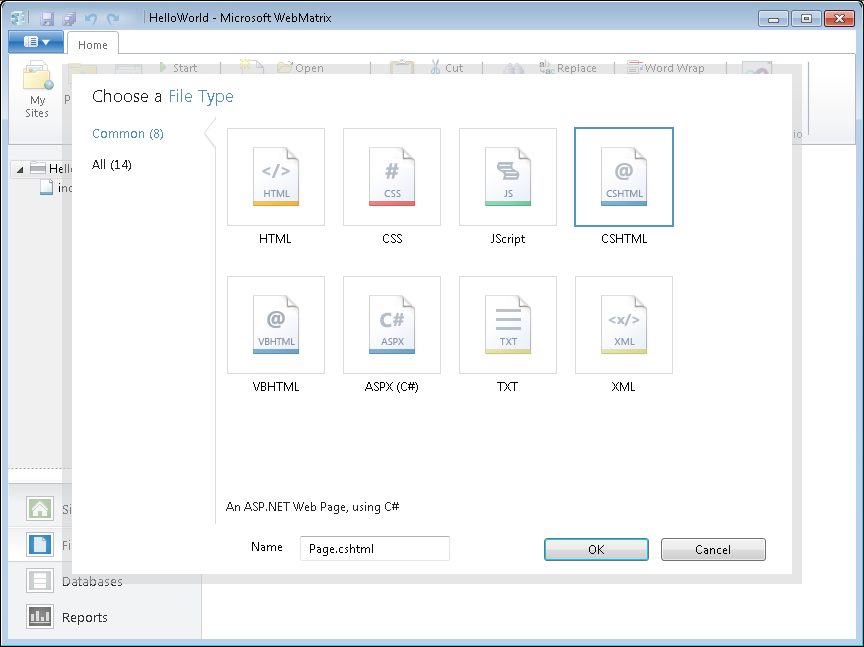The image size is (864, 647).
Task: Click the Start button in the ribbon
Action: (177, 68)
